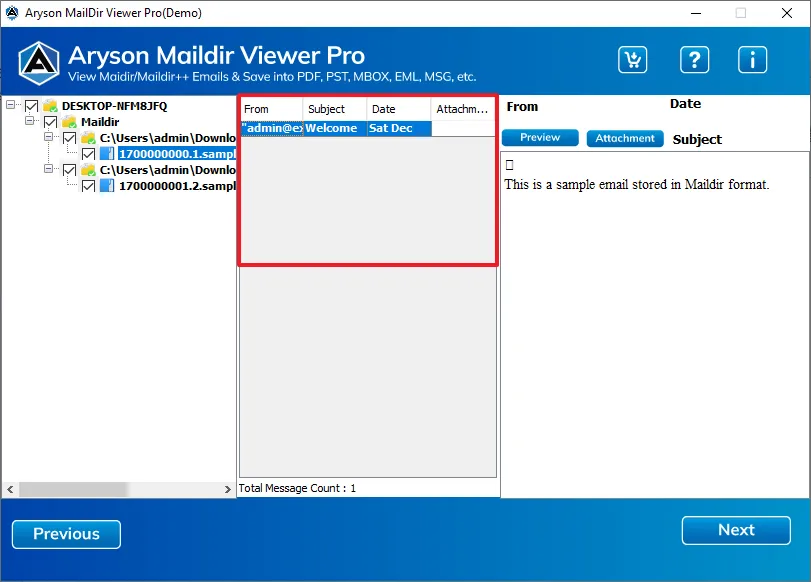811x582 pixels.
Task: Click the Maildir folder icon in tree
Action: pos(69,122)
